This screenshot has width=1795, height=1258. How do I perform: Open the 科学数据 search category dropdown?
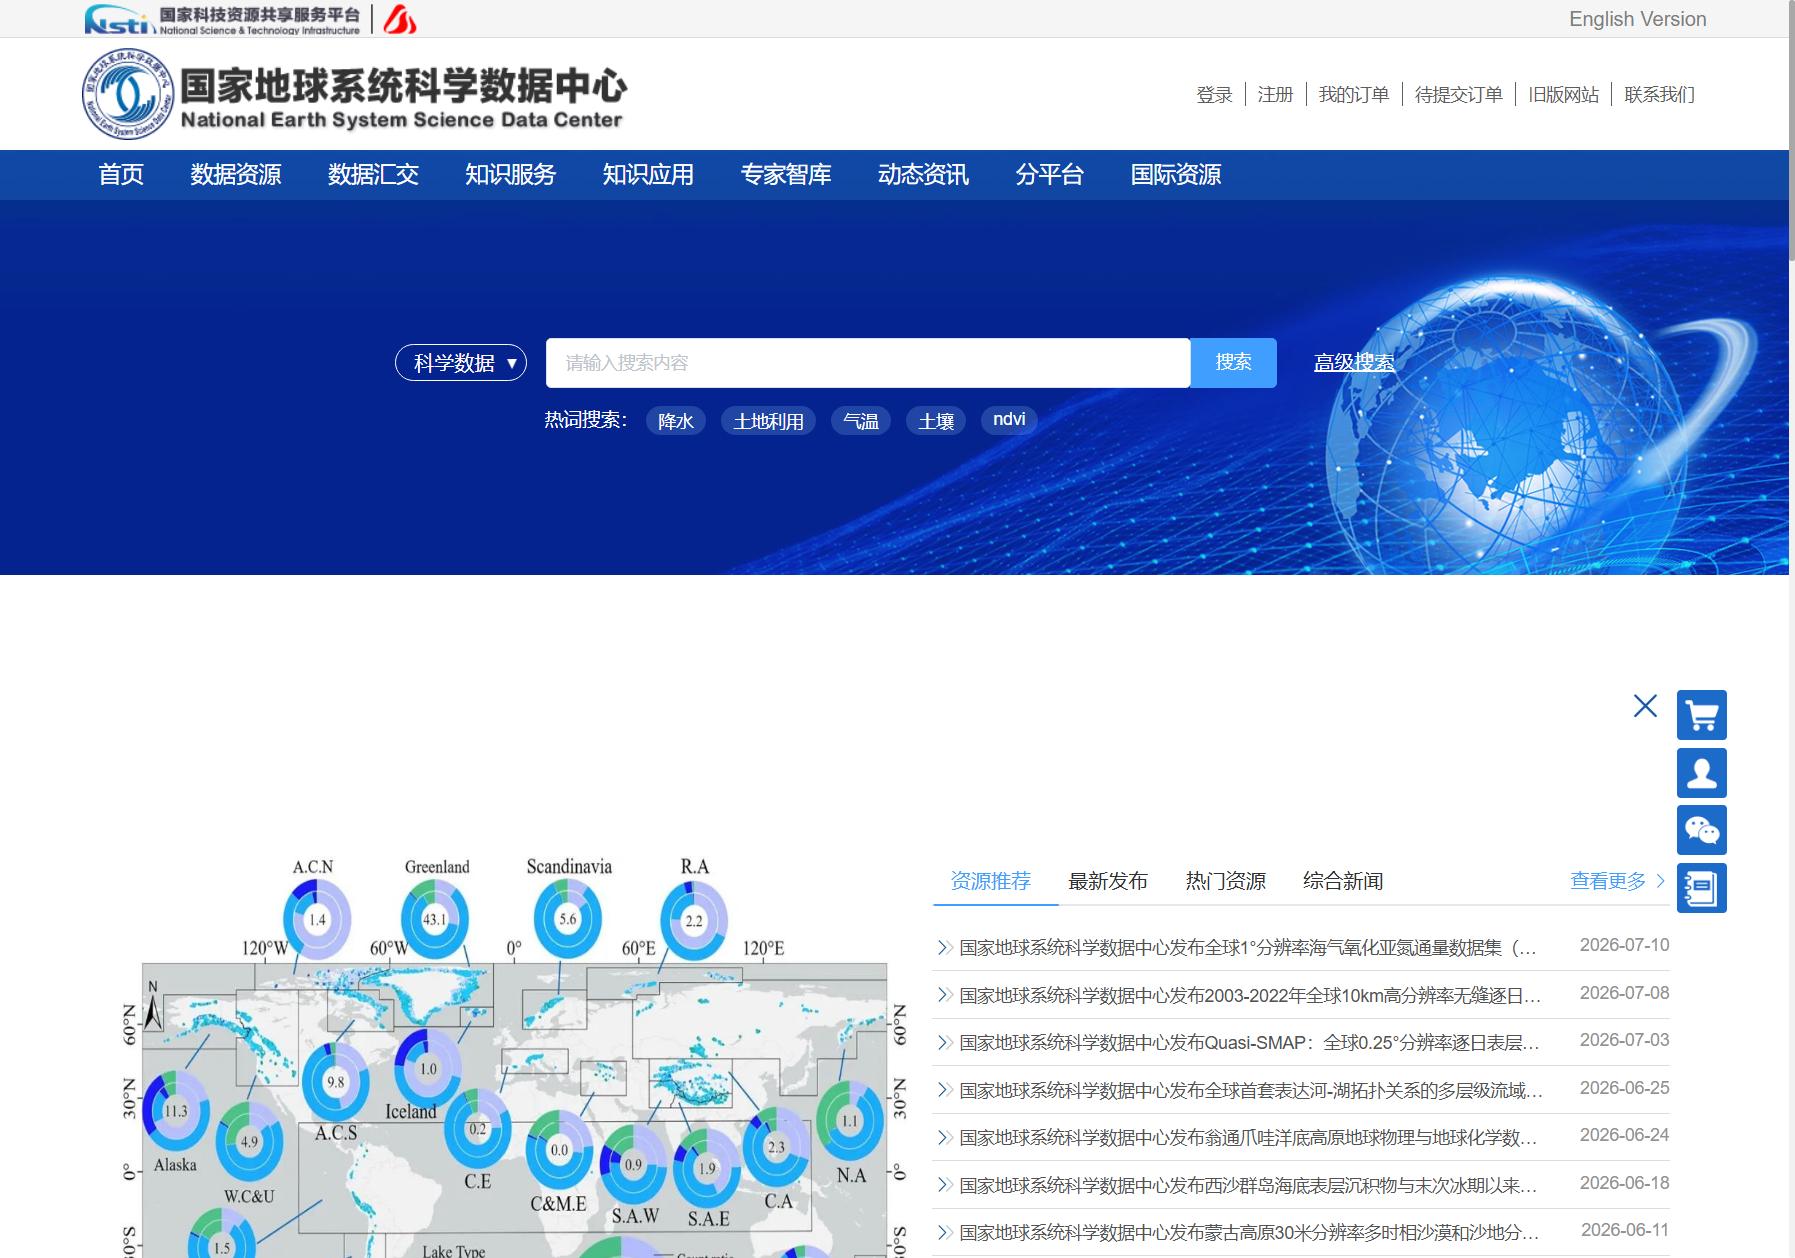(461, 362)
